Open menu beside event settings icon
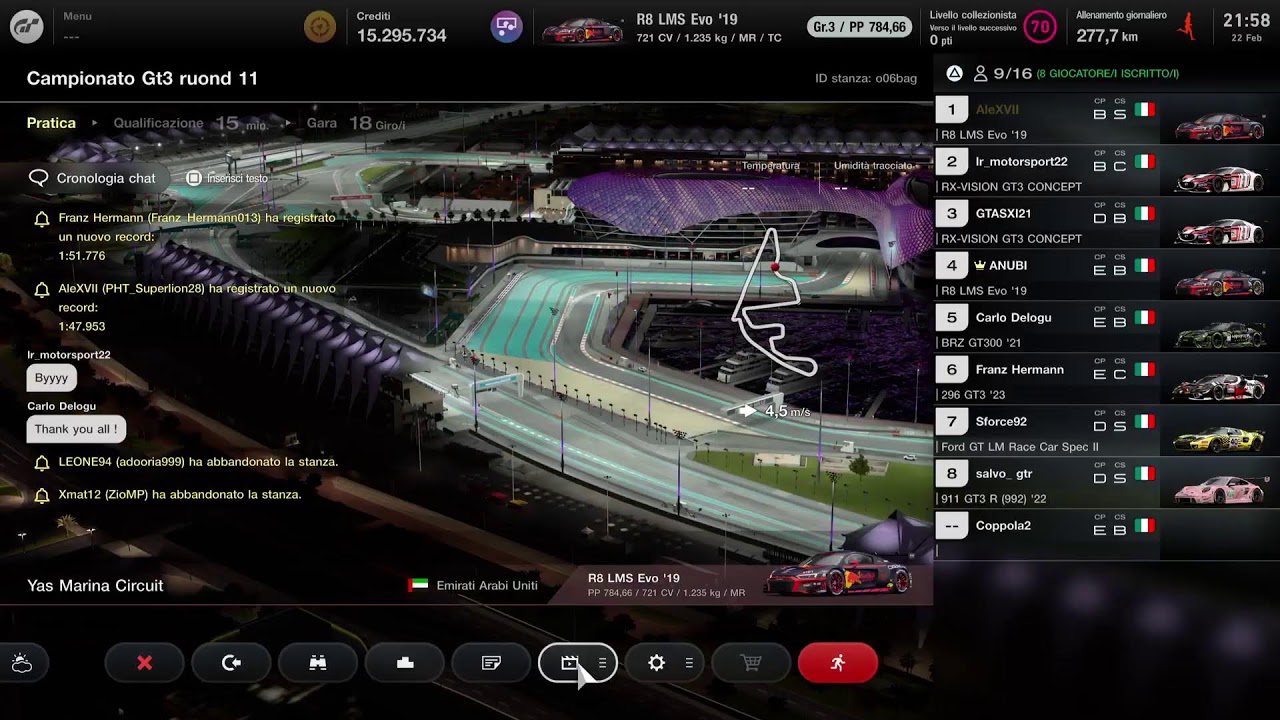Image resolution: width=1280 pixels, height=720 pixels. click(602, 663)
